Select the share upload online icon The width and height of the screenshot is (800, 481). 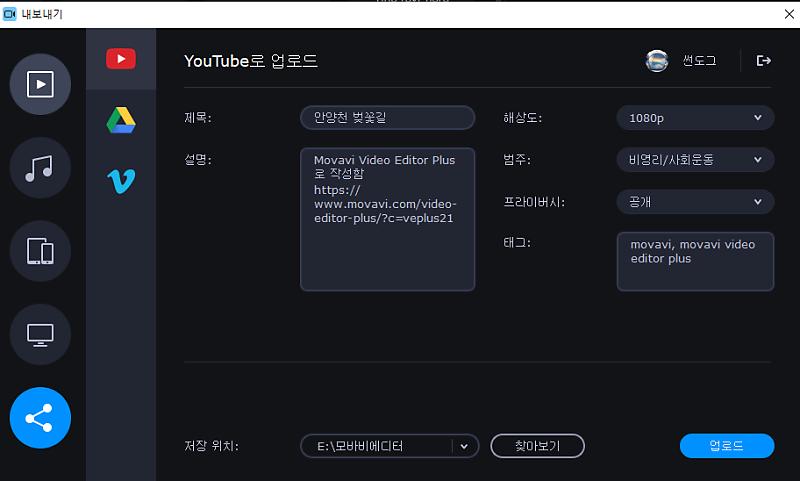click(40, 418)
